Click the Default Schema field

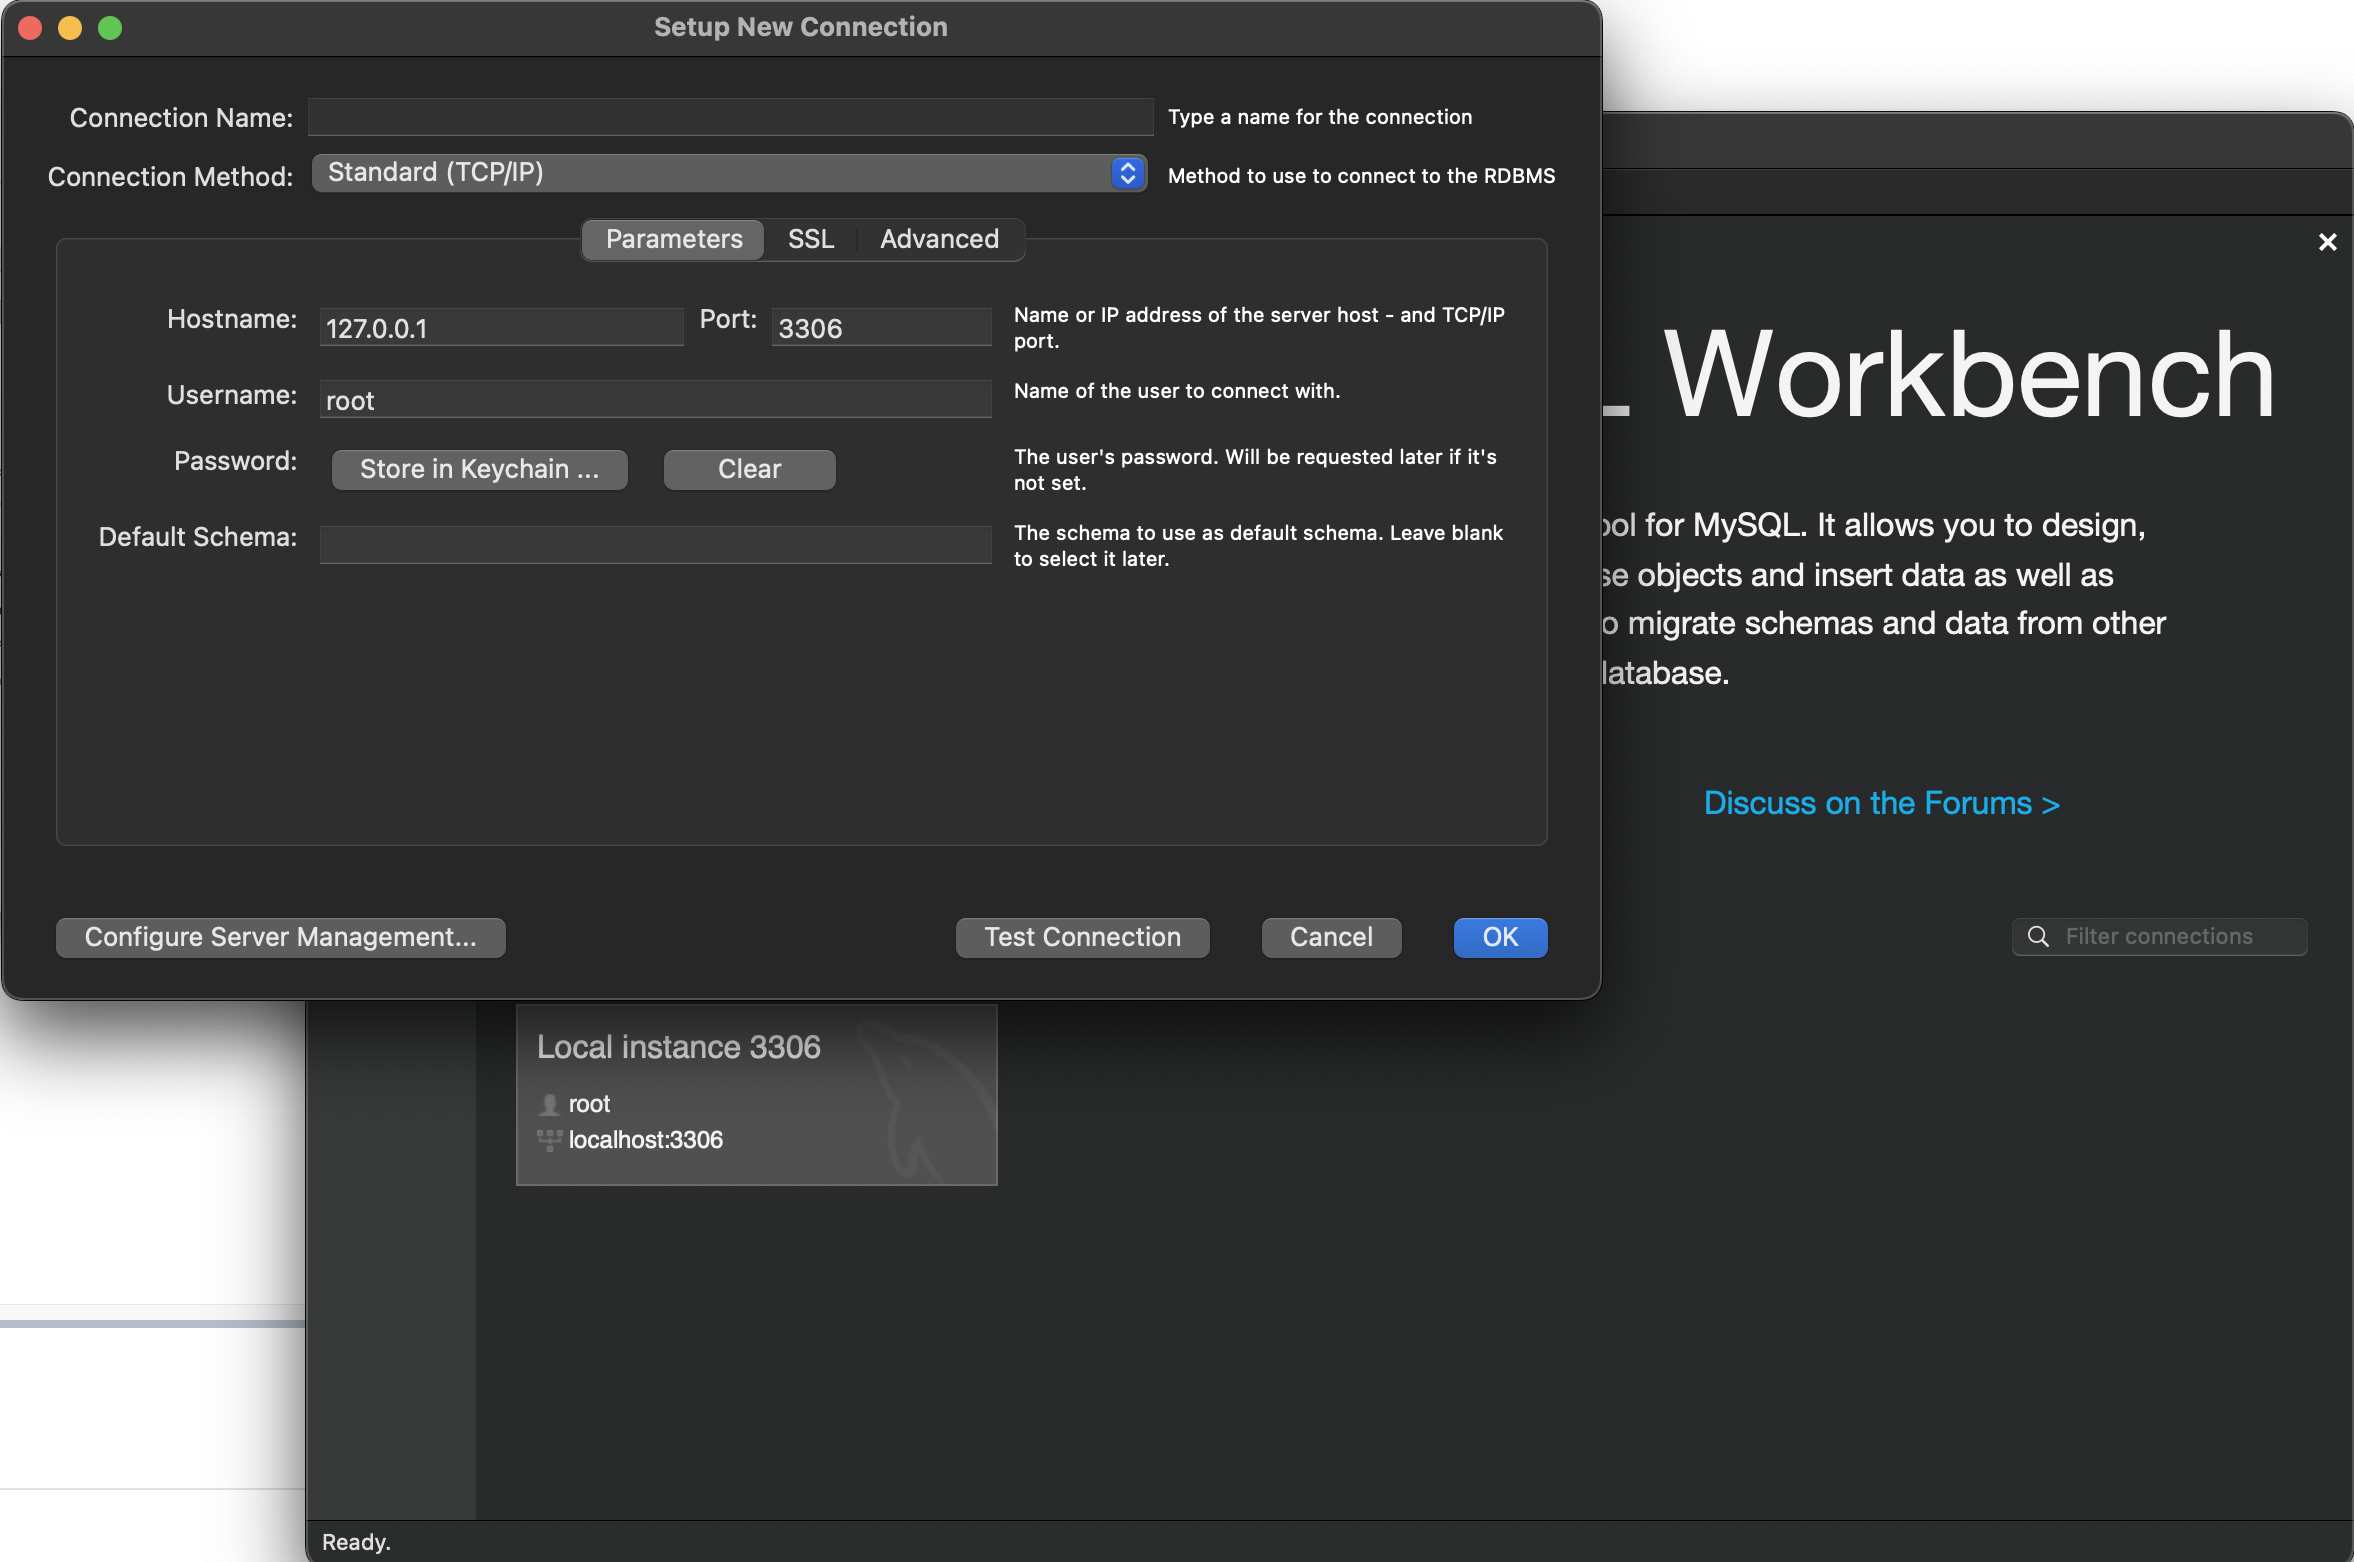point(655,545)
